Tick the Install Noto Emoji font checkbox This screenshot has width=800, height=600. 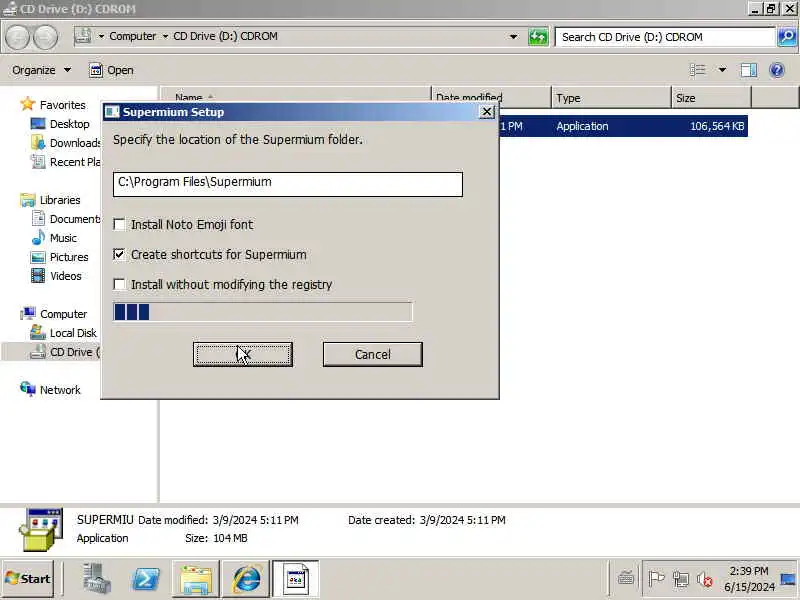(x=119, y=224)
